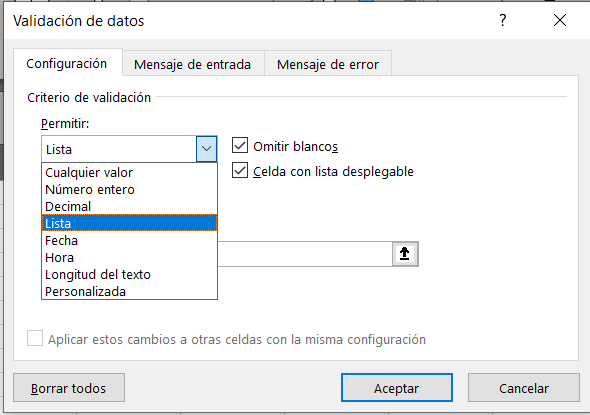Click the help question mark icon
590x415 pixels.
(502, 20)
